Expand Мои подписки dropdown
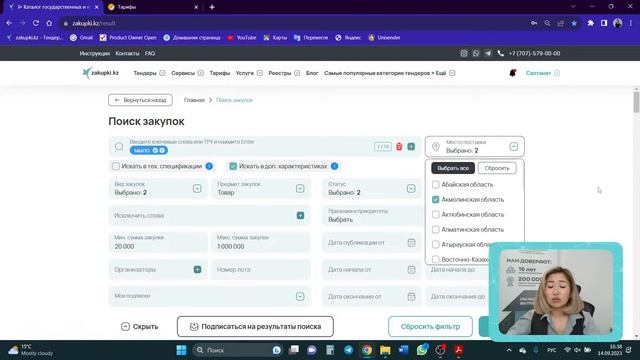This screenshot has width=640, height=360. [x=300, y=296]
